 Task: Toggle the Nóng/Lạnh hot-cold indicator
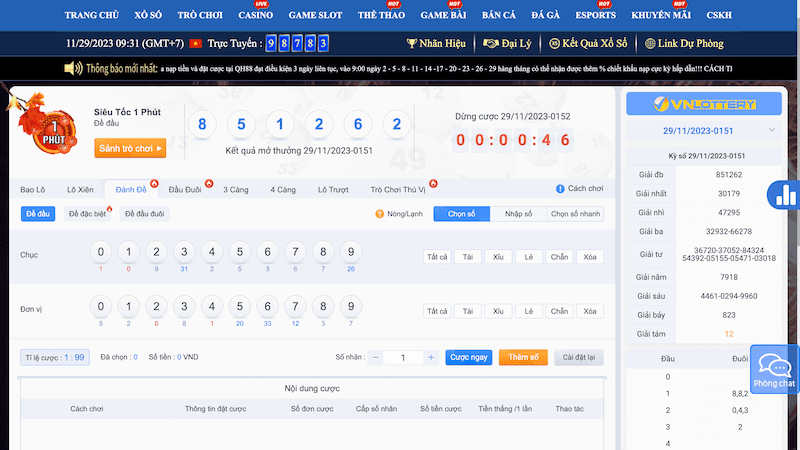coord(379,214)
